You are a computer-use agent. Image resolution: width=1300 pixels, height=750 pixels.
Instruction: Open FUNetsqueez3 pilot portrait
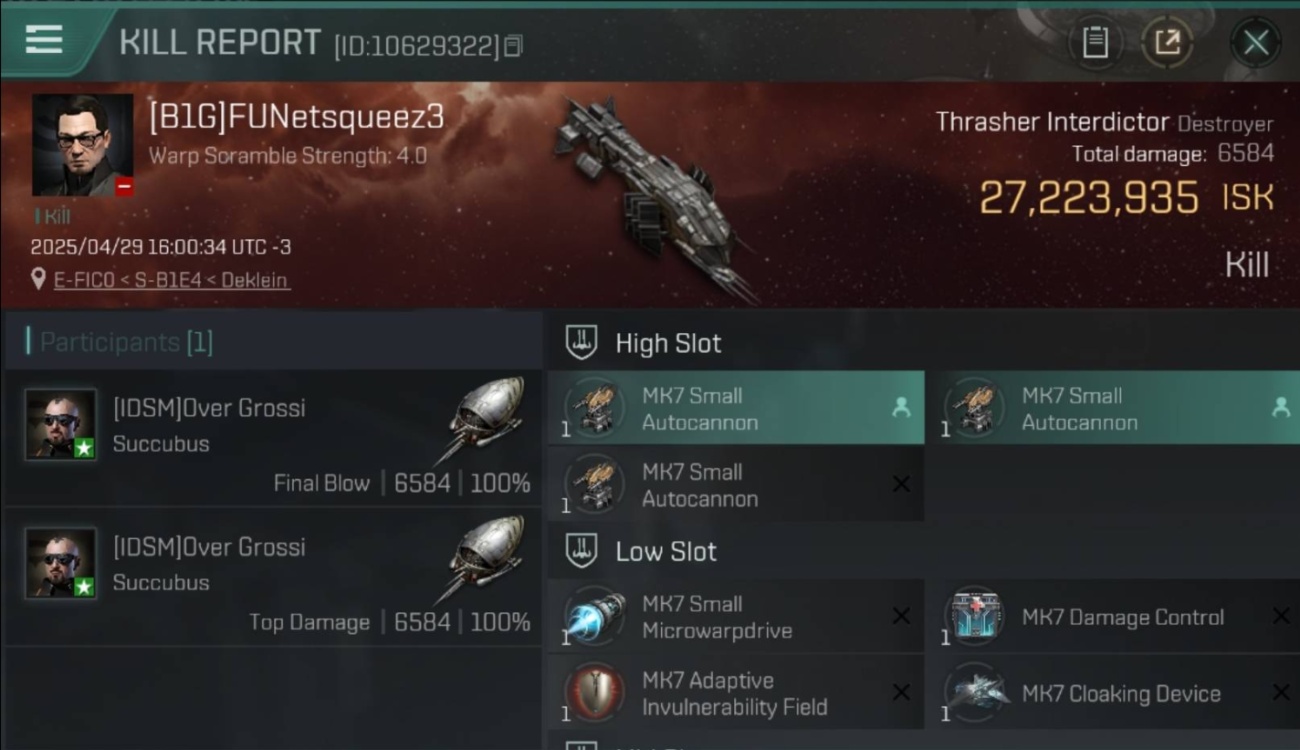(x=82, y=145)
